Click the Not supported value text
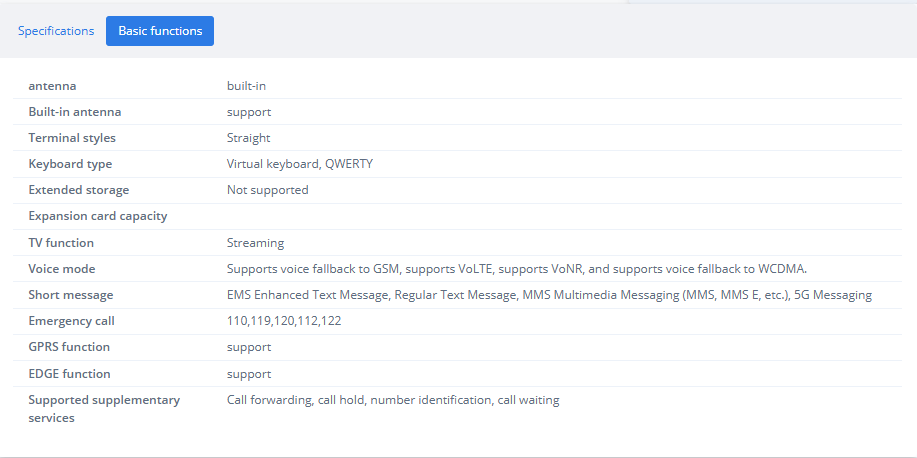 click(x=267, y=190)
